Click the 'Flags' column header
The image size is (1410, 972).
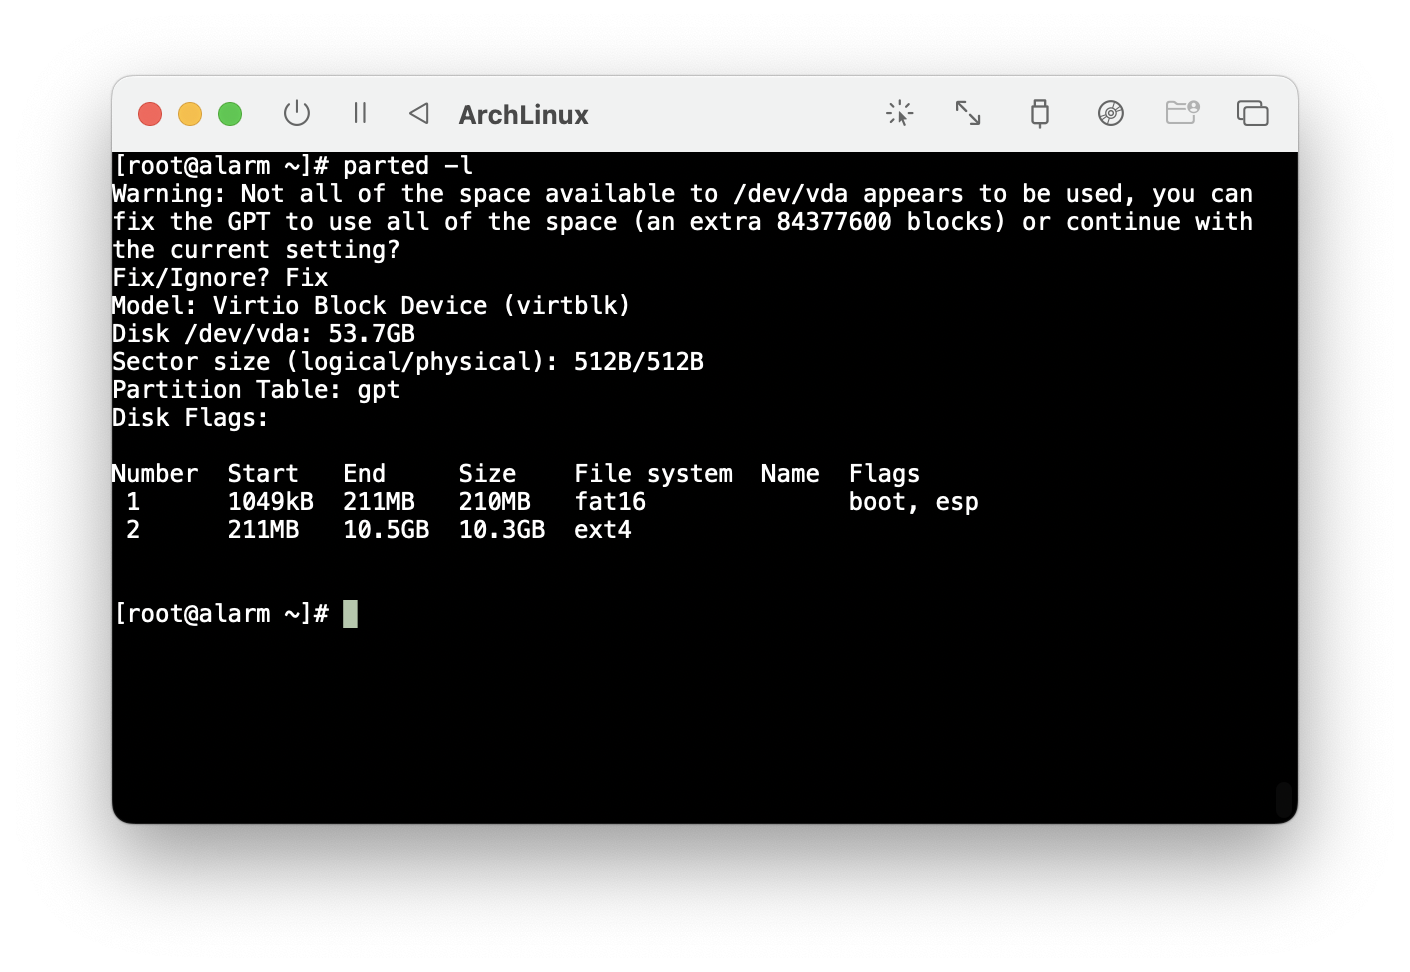884,474
